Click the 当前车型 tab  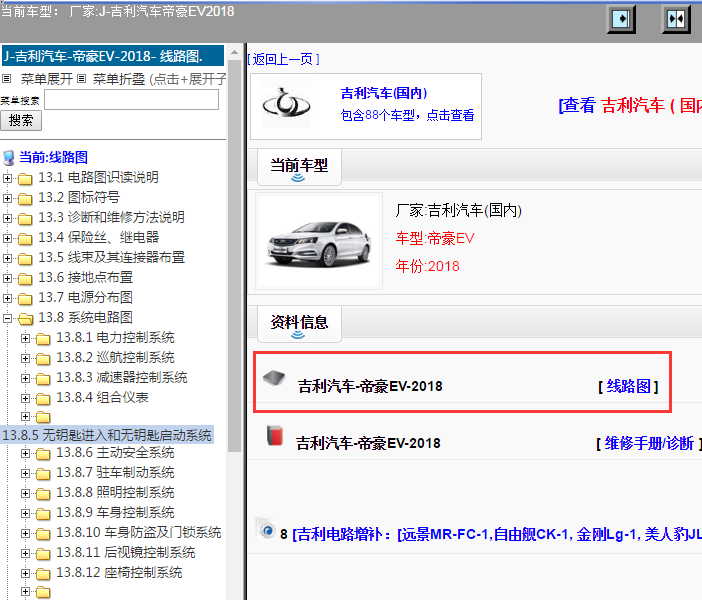click(x=299, y=167)
